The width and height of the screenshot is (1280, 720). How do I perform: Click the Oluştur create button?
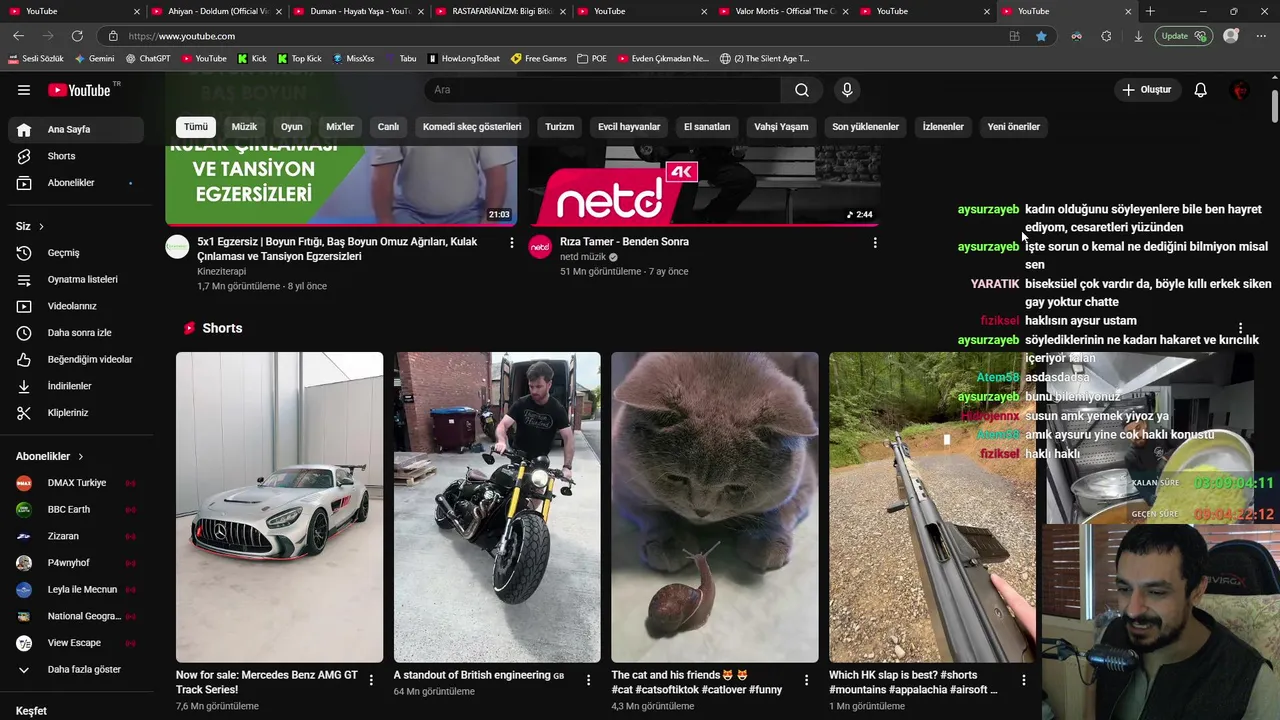(x=1146, y=90)
